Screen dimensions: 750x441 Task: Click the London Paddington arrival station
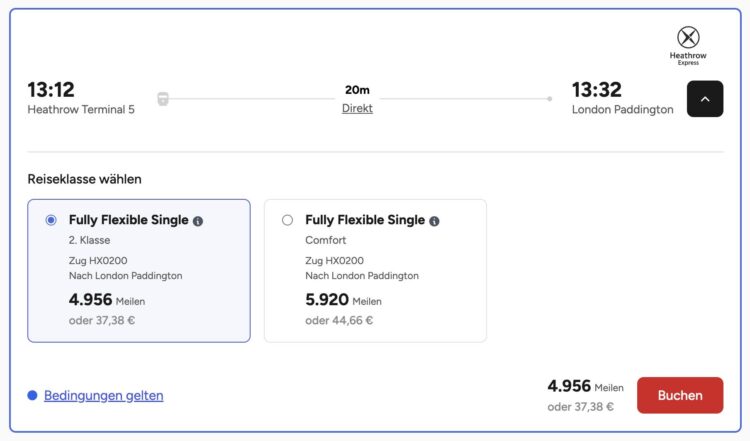click(622, 110)
